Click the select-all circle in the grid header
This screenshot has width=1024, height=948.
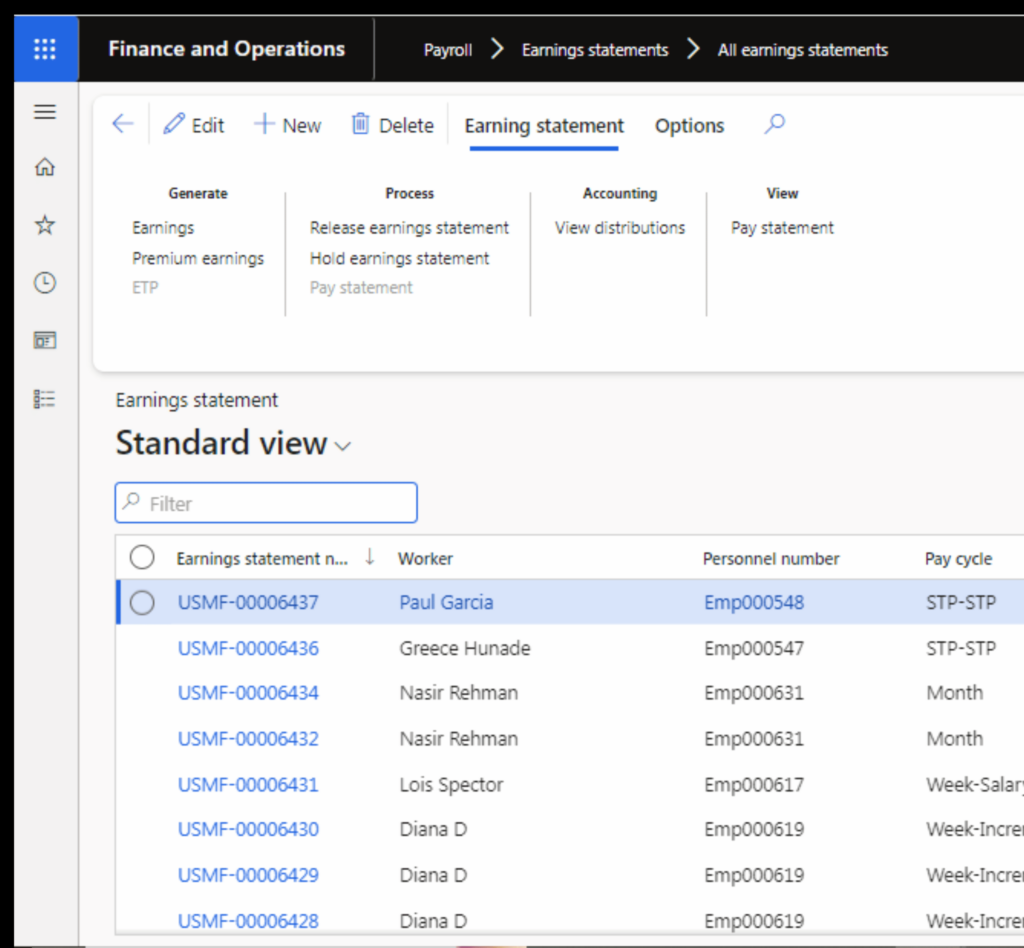coord(141,557)
